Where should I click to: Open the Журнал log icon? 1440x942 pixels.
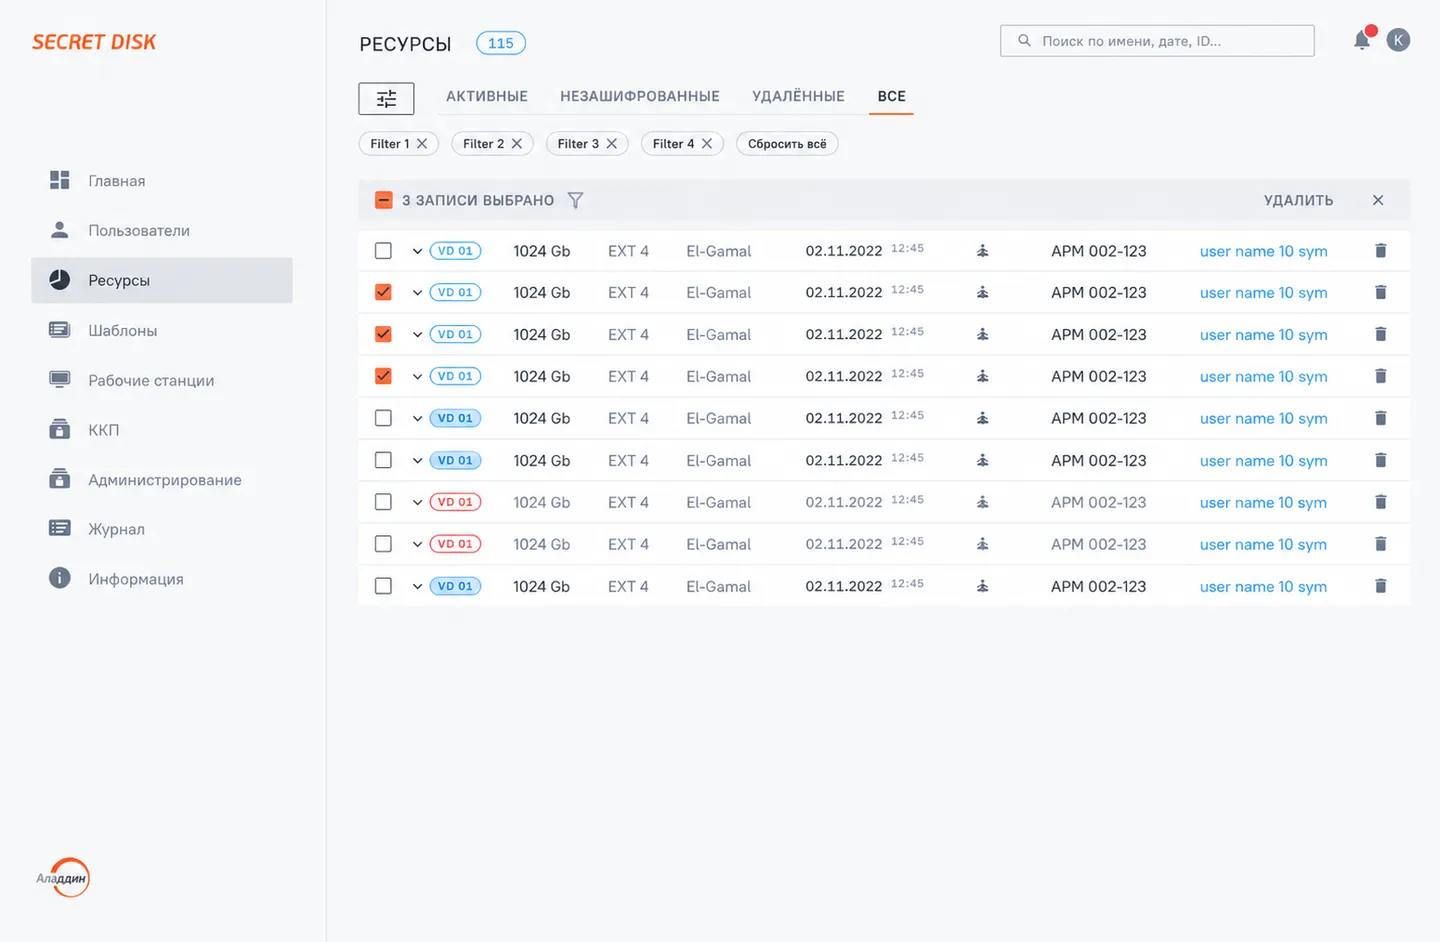pos(60,528)
